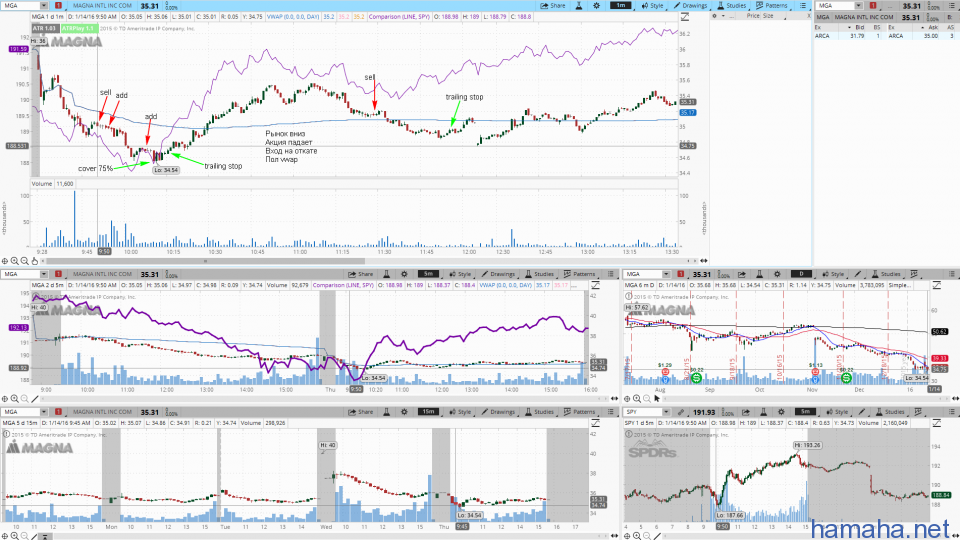Click green dividend marker near Sep on the daily chart
960x540 pixels.
pos(696,378)
